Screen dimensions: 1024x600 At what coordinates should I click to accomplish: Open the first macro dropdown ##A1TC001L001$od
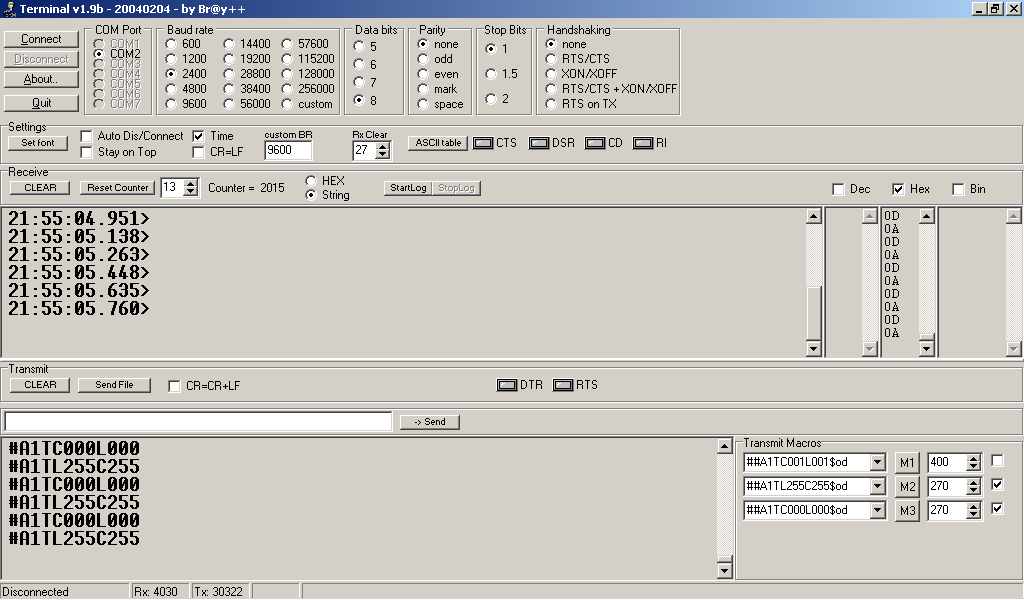[x=878, y=462]
